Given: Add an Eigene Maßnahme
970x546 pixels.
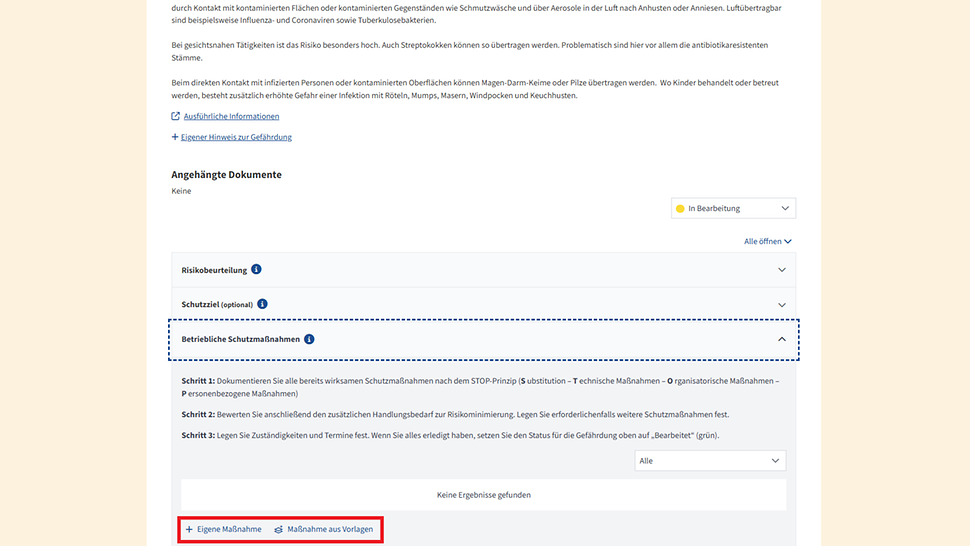Looking at the screenshot, I should tap(229, 529).
